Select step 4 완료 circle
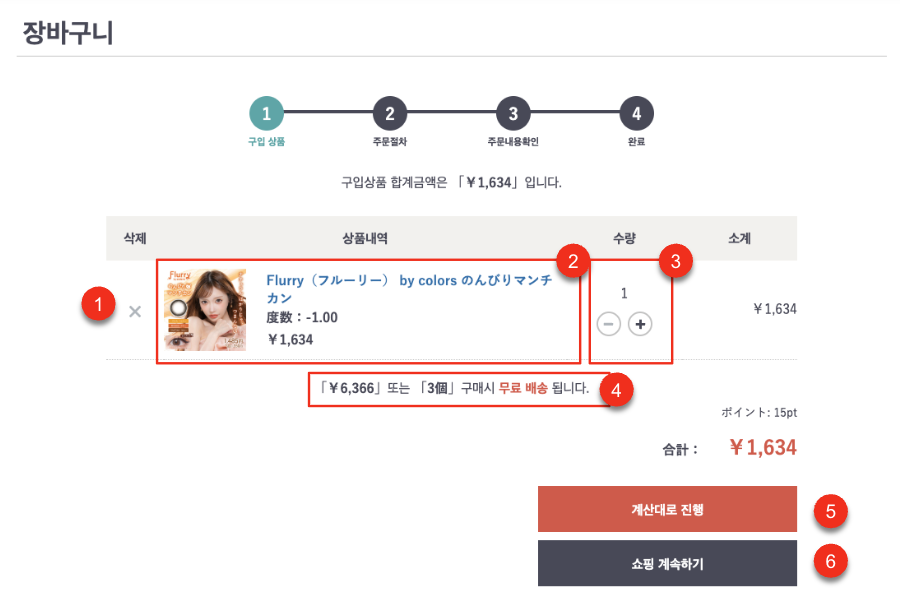Viewport: 900px width, 605px height. (636, 114)
